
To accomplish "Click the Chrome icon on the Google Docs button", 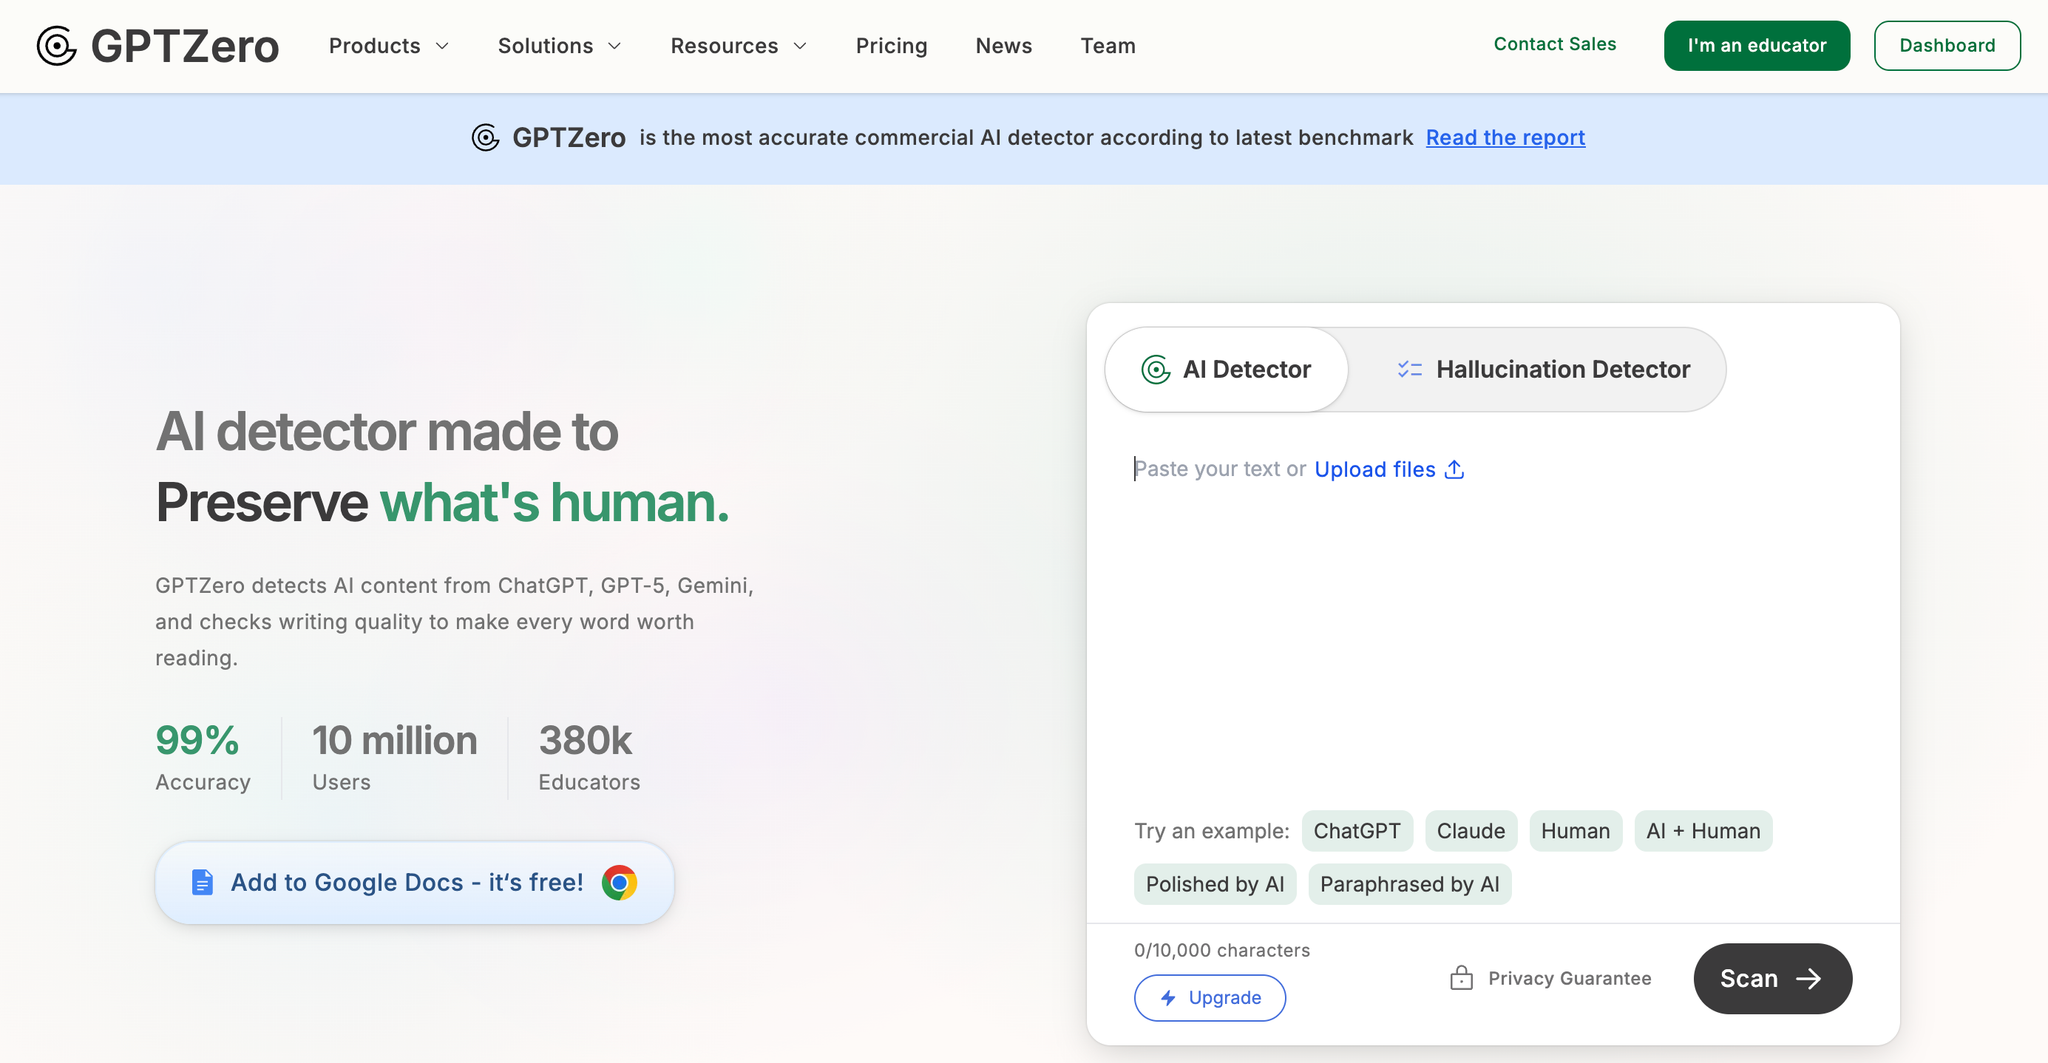I will click(619, 883).
